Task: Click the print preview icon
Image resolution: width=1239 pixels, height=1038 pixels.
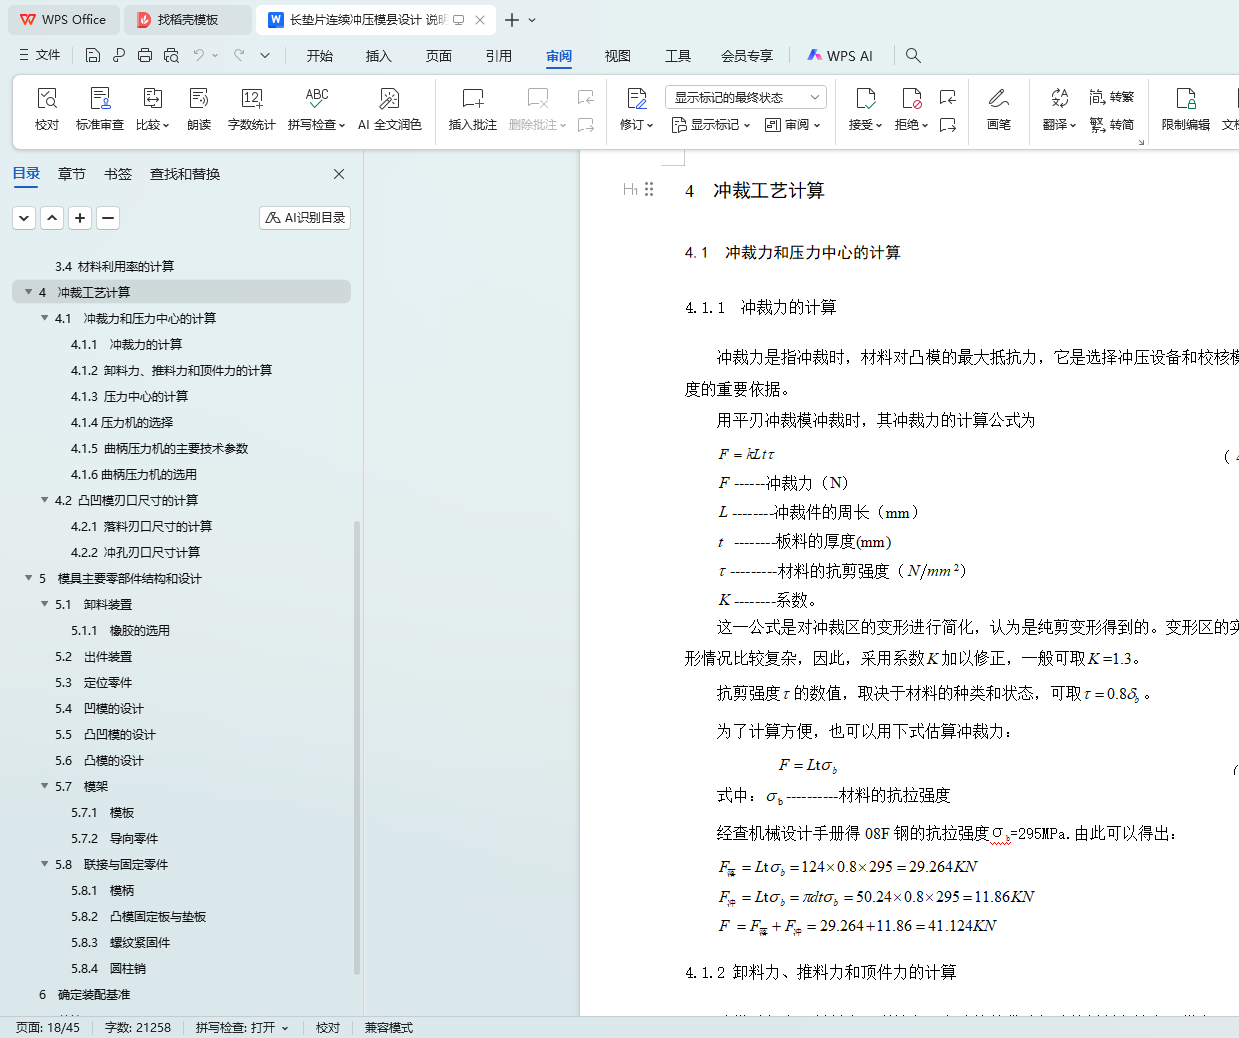Action: 171,55
